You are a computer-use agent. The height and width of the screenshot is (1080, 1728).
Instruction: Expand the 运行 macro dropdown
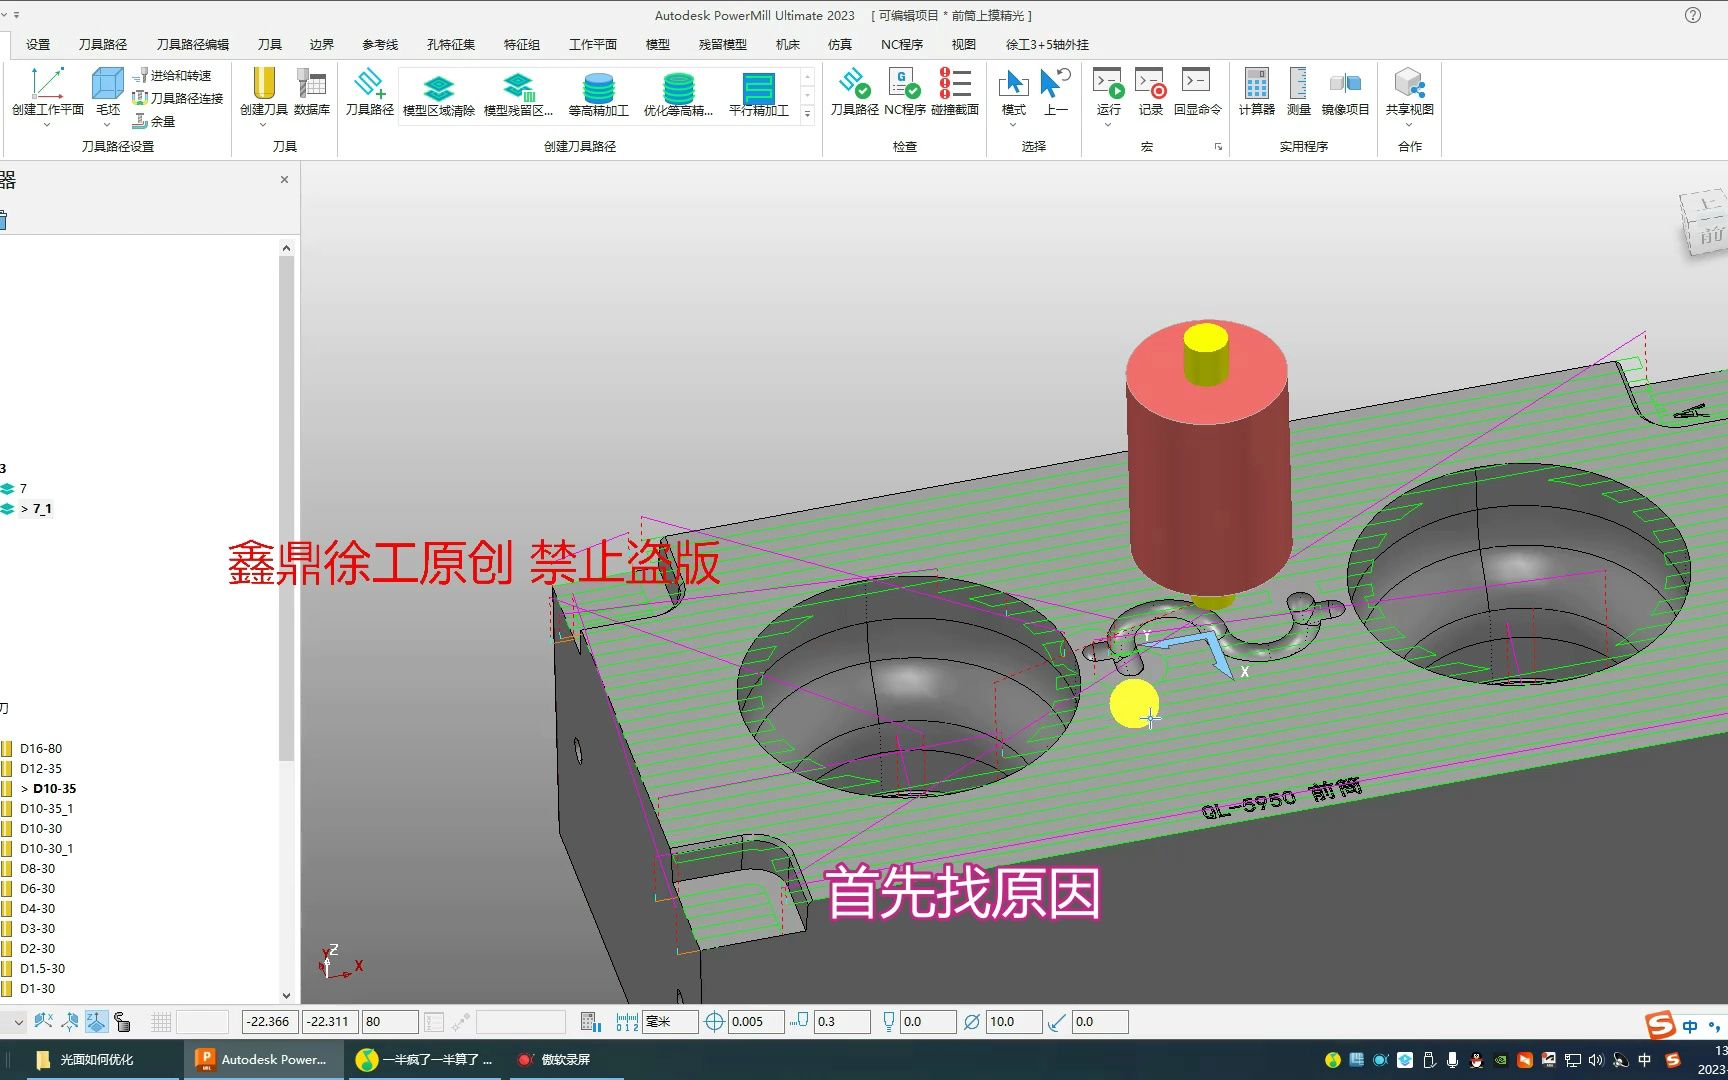pos(1108,125)
